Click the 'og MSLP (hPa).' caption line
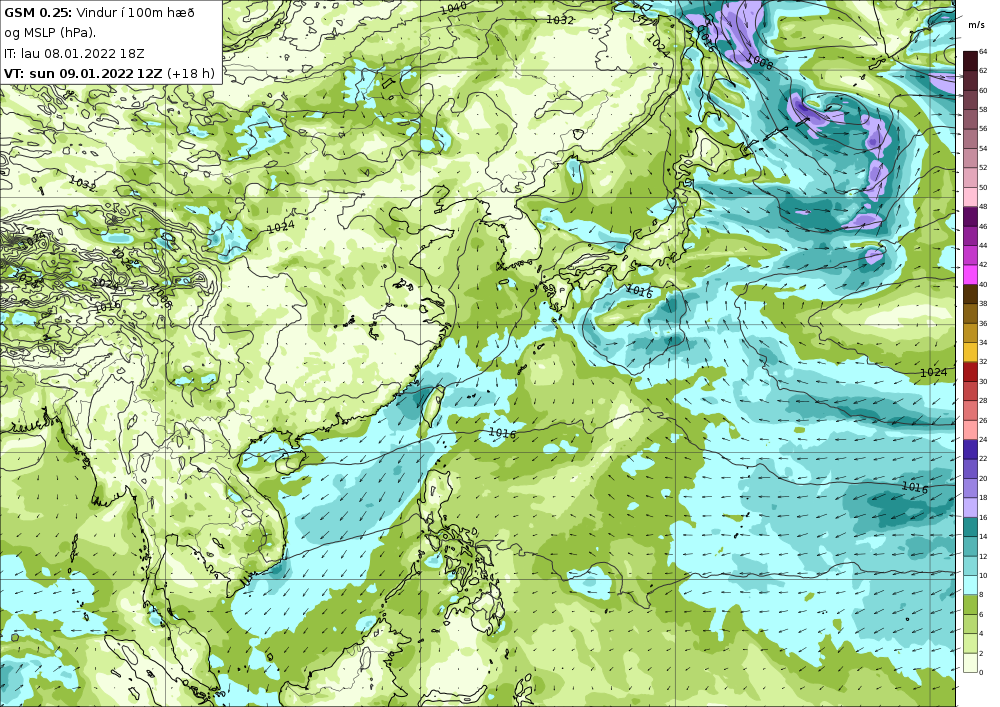The width and height of the screenshot is (1000, 707). click(x=50, y=33)
